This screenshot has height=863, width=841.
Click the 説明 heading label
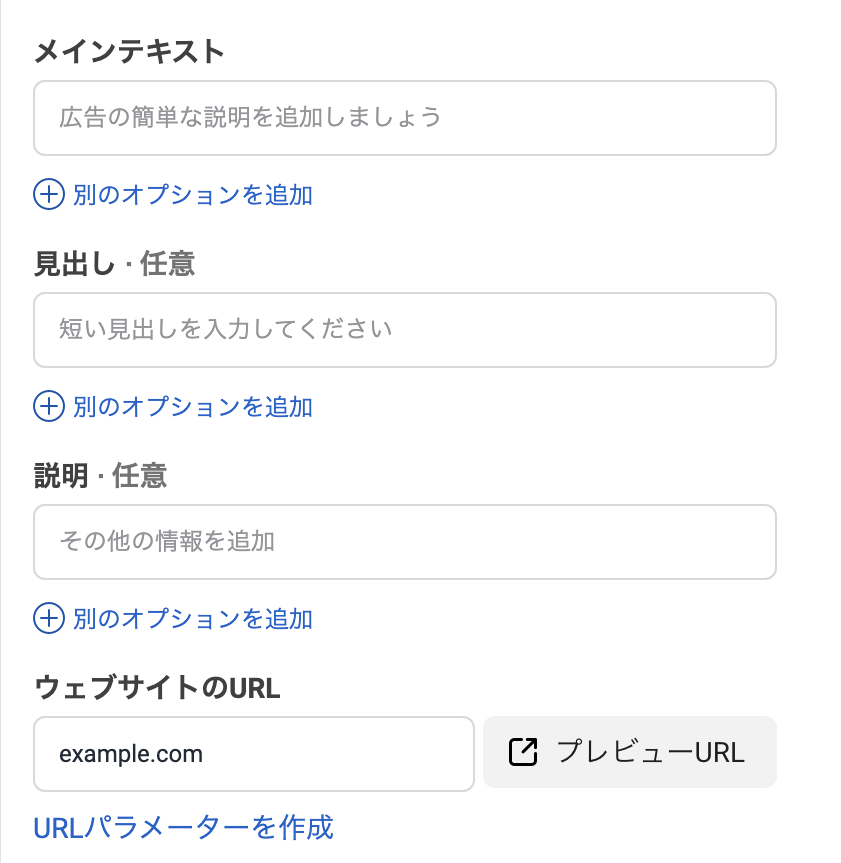click(x=61, y=476)
